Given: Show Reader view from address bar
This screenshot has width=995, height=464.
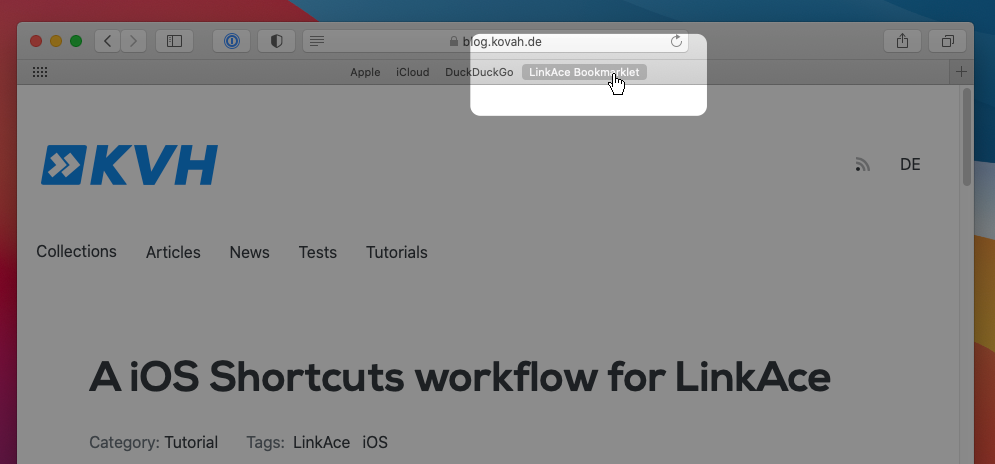Looking at the screenshot, I should (x=317, y=41).
